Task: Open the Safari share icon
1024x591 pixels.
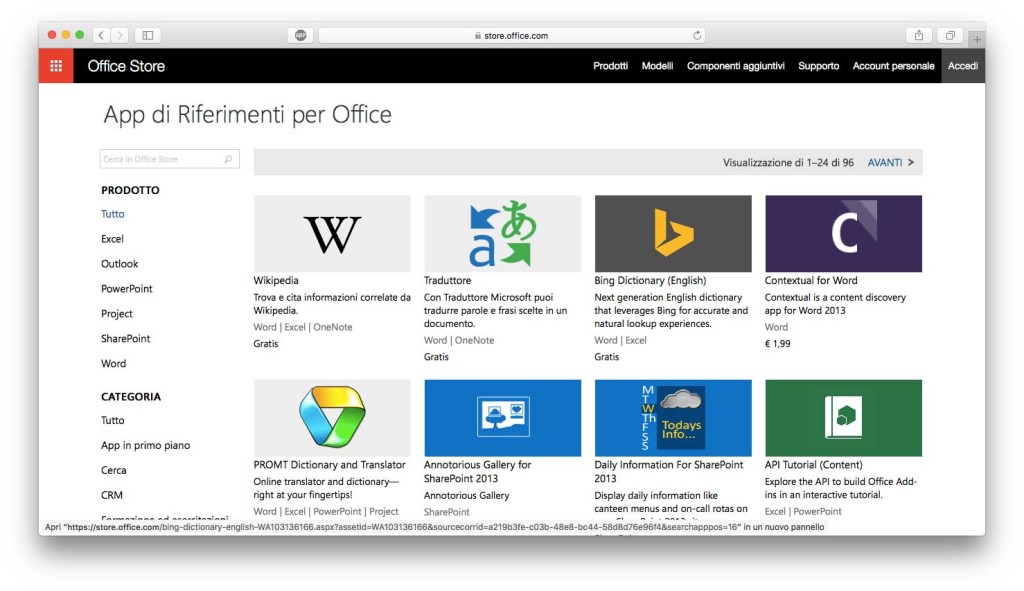Action: (x=918, y=34)
